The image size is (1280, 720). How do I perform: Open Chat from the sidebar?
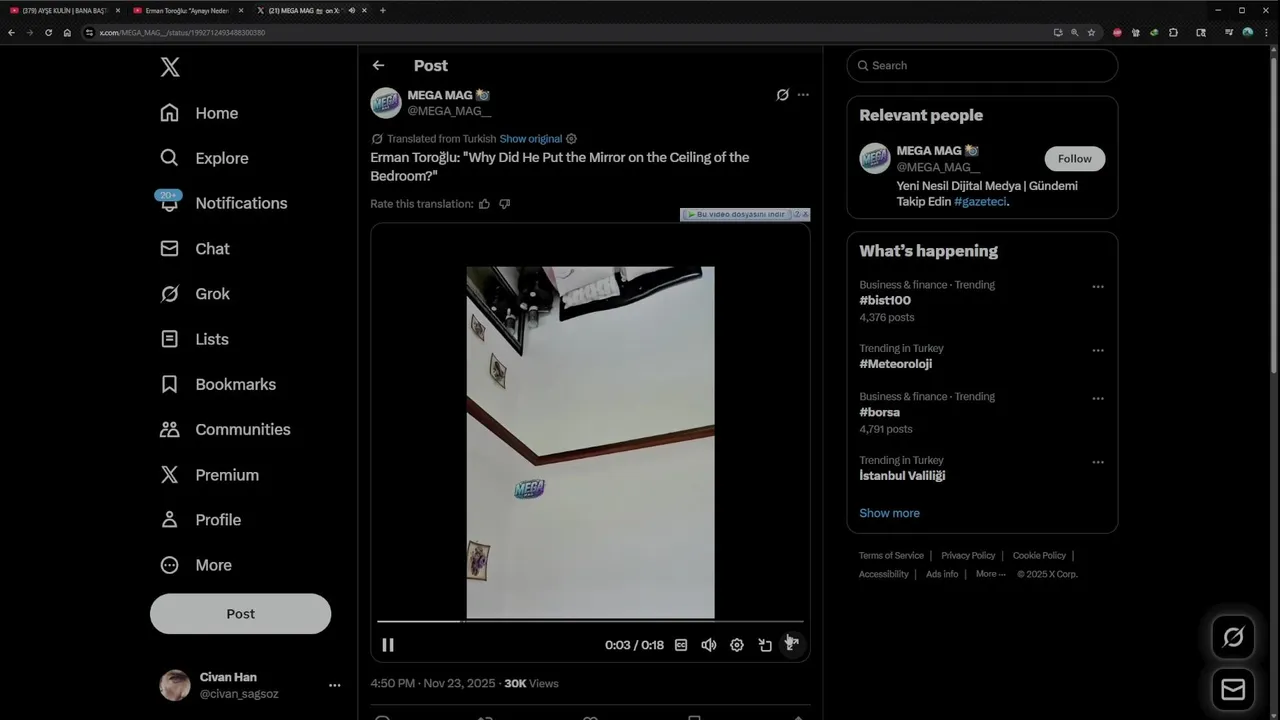[195, 249]
